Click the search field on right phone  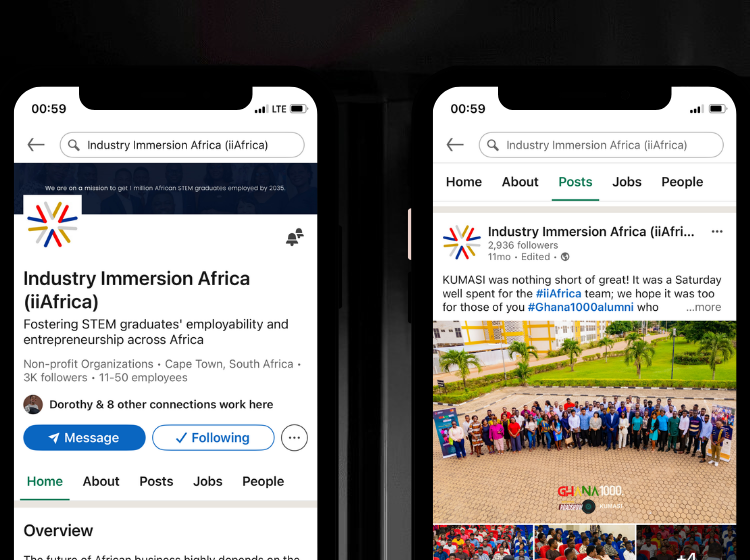pos(601,145)
